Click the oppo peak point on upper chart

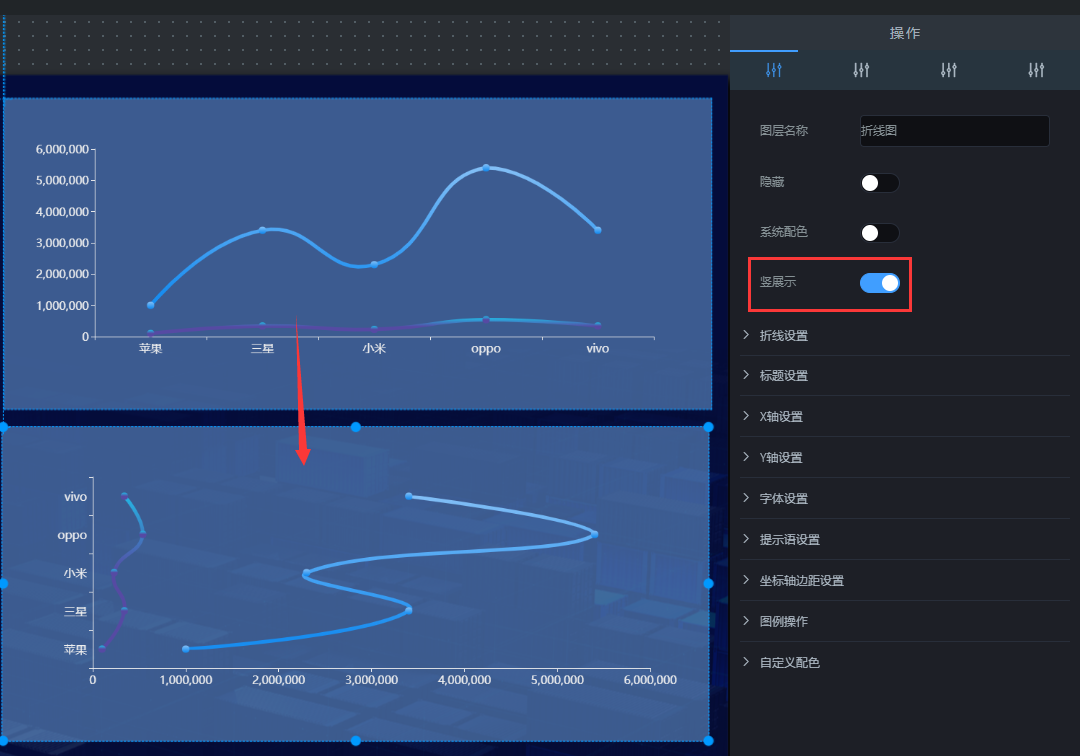coord(486,168)
